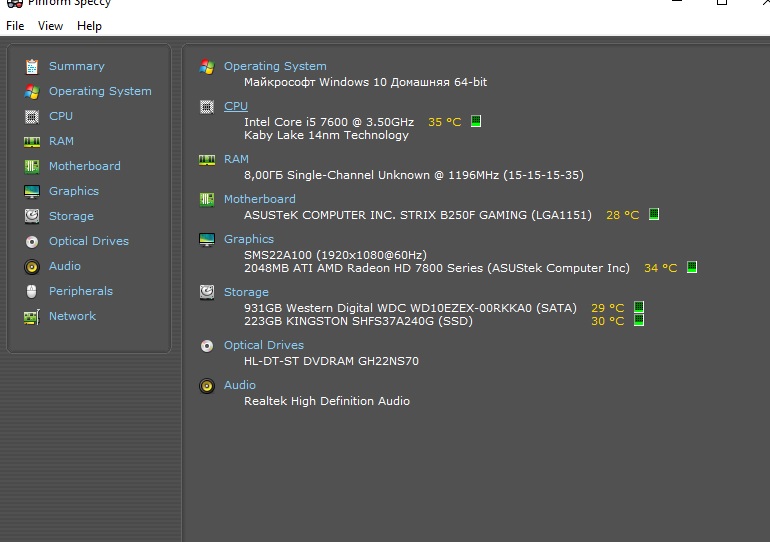Click the green Radeon GPU temperature indicator
Viewport: 770px width, 542px height.
(691, 267)
